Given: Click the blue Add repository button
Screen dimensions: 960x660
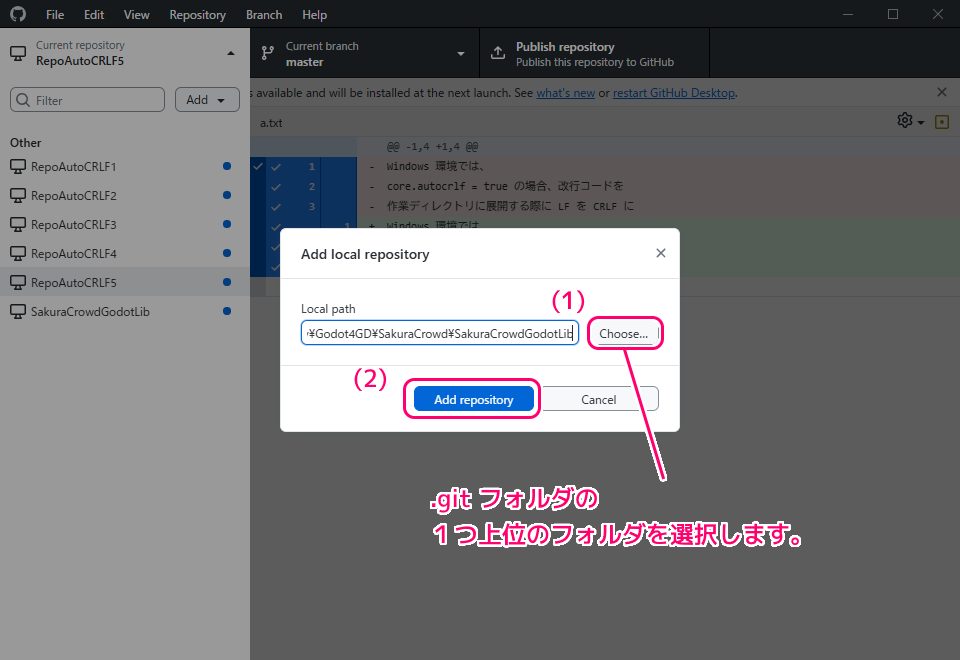Looking at the screenshot, I should point(473,399).
